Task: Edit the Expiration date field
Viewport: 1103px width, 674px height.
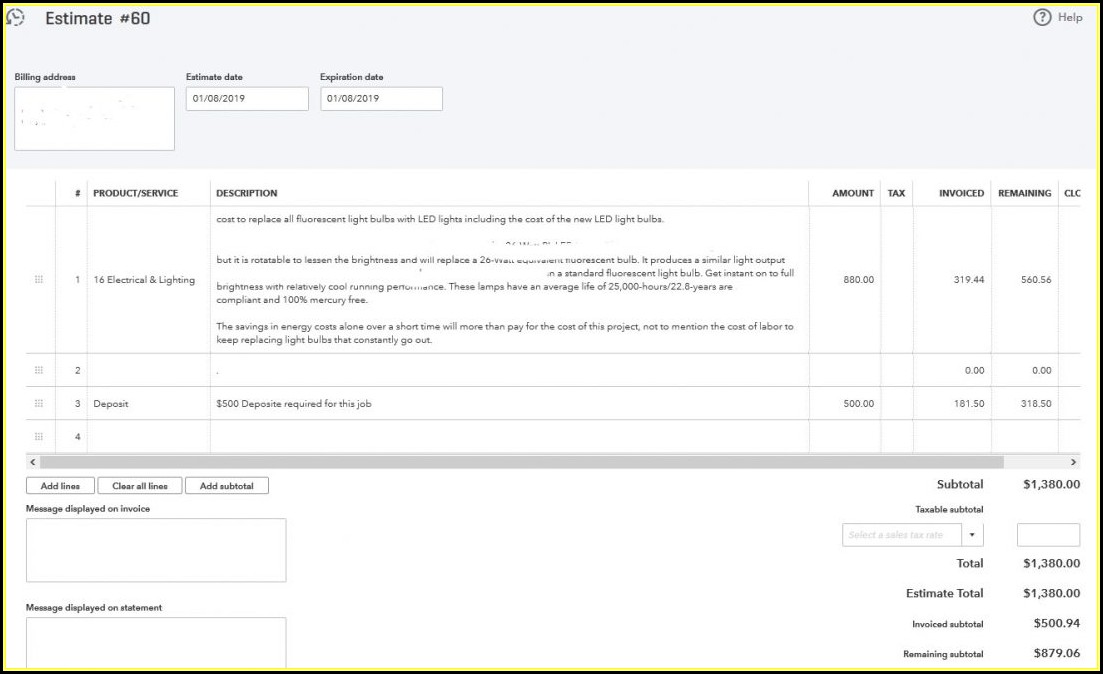Action: pyautogui.click(x=381, y=99)
